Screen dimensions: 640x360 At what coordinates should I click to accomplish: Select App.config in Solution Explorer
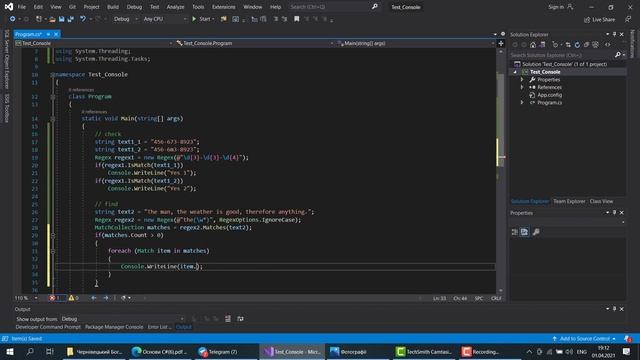(549, 95)
